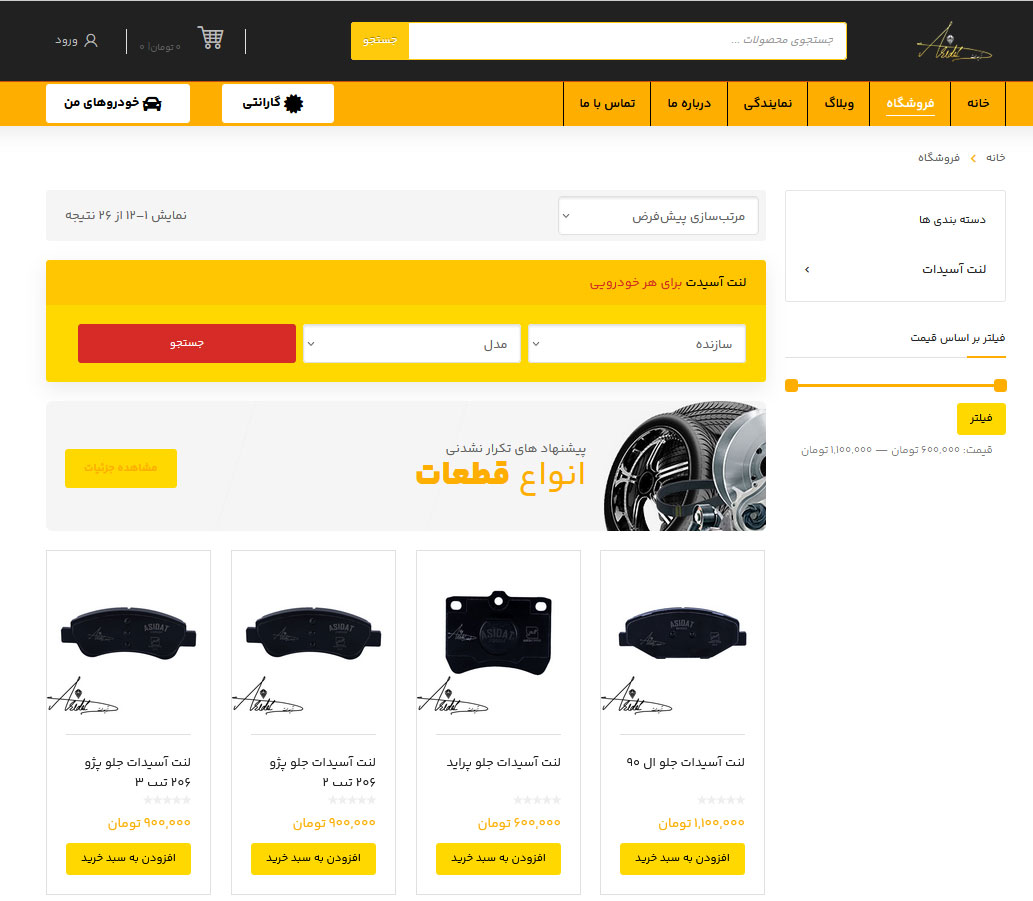Click the Asidat logo in header
Viewport: 1033px width, 901px height.
coord(954,44)
